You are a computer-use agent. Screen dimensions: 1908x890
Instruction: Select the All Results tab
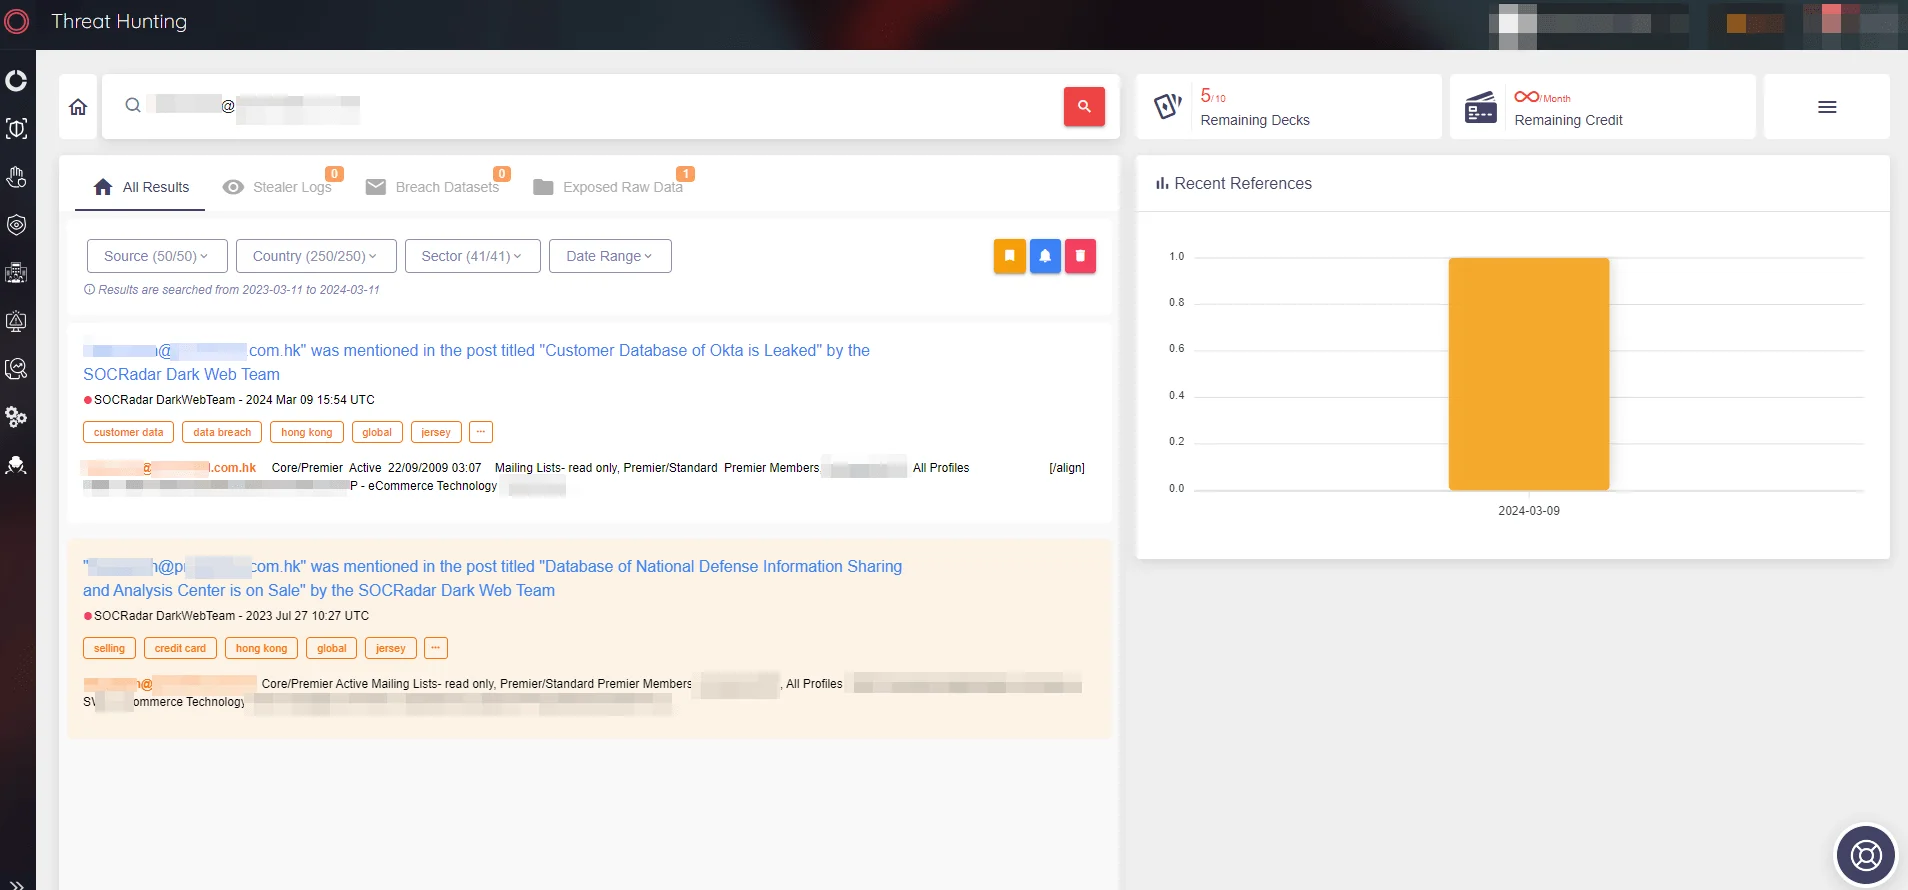click(141, 187)
